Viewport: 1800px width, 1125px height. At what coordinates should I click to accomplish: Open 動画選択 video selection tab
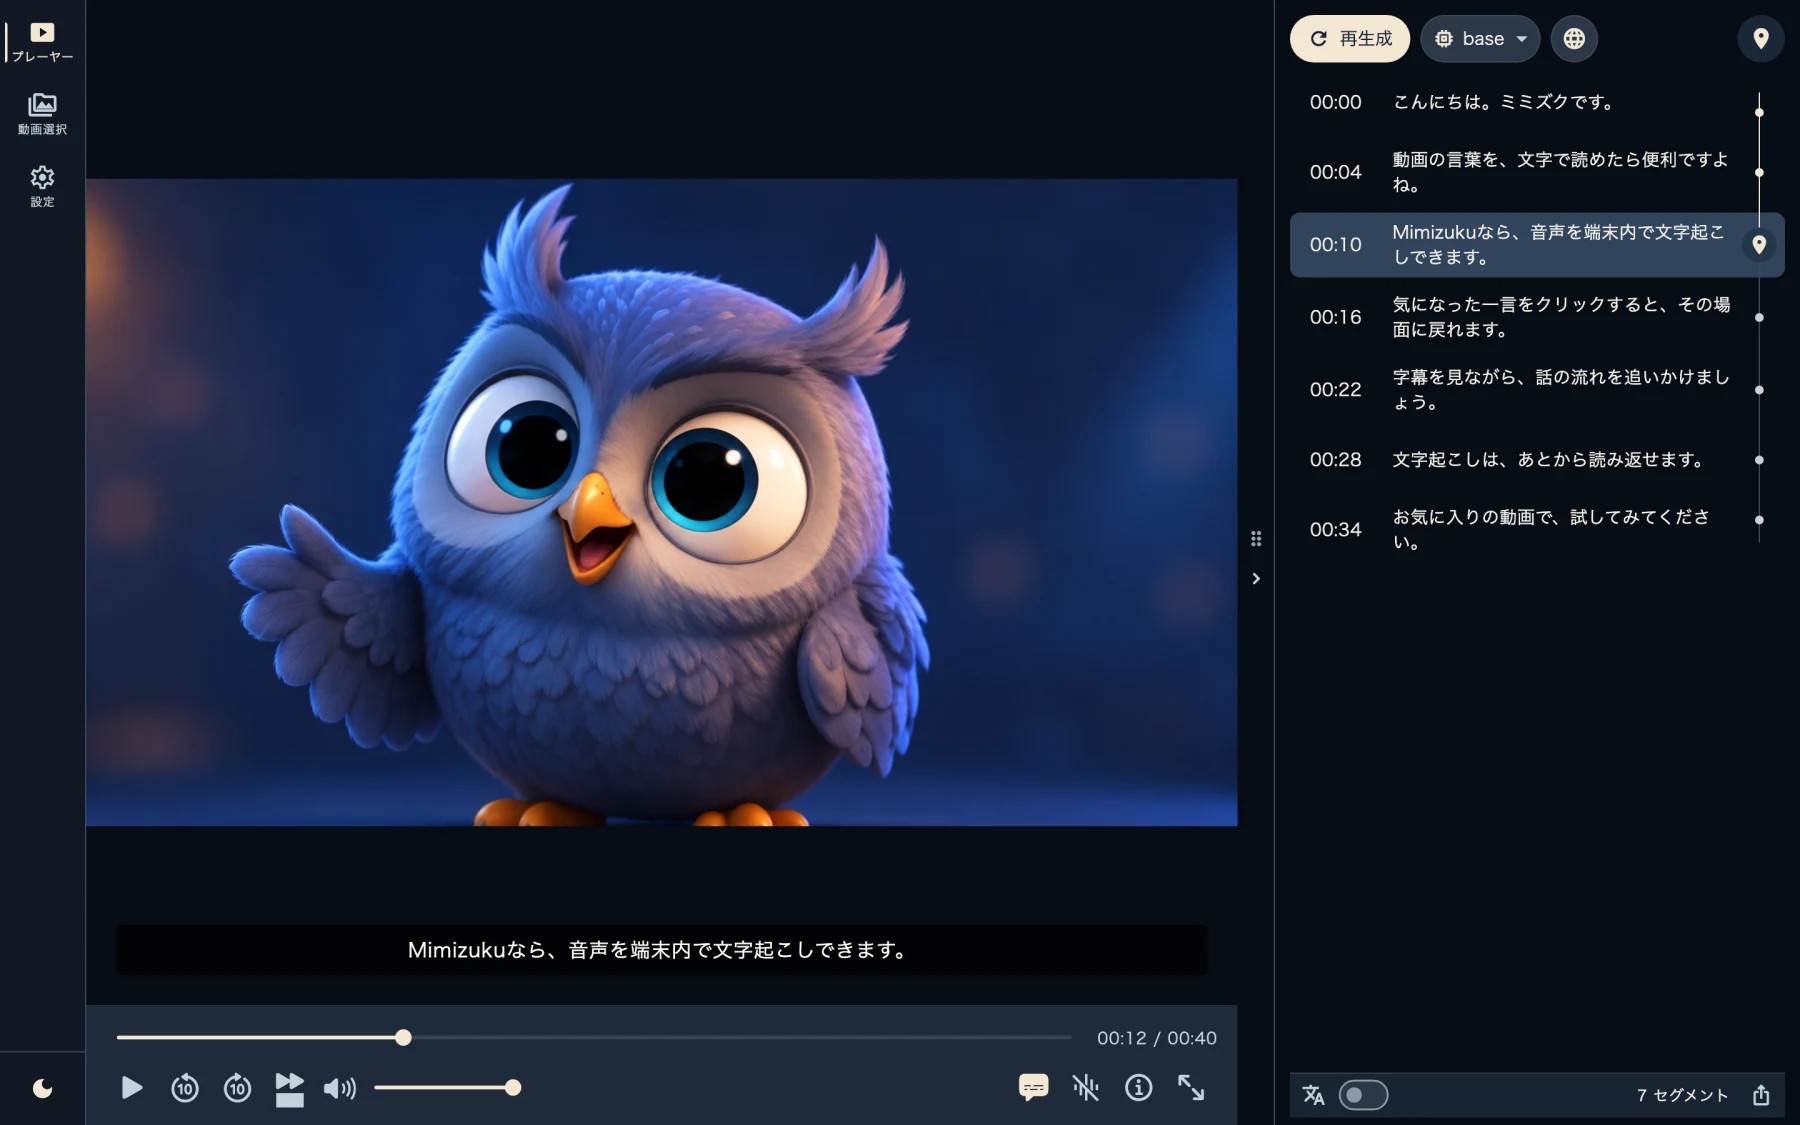click(42, 114)
